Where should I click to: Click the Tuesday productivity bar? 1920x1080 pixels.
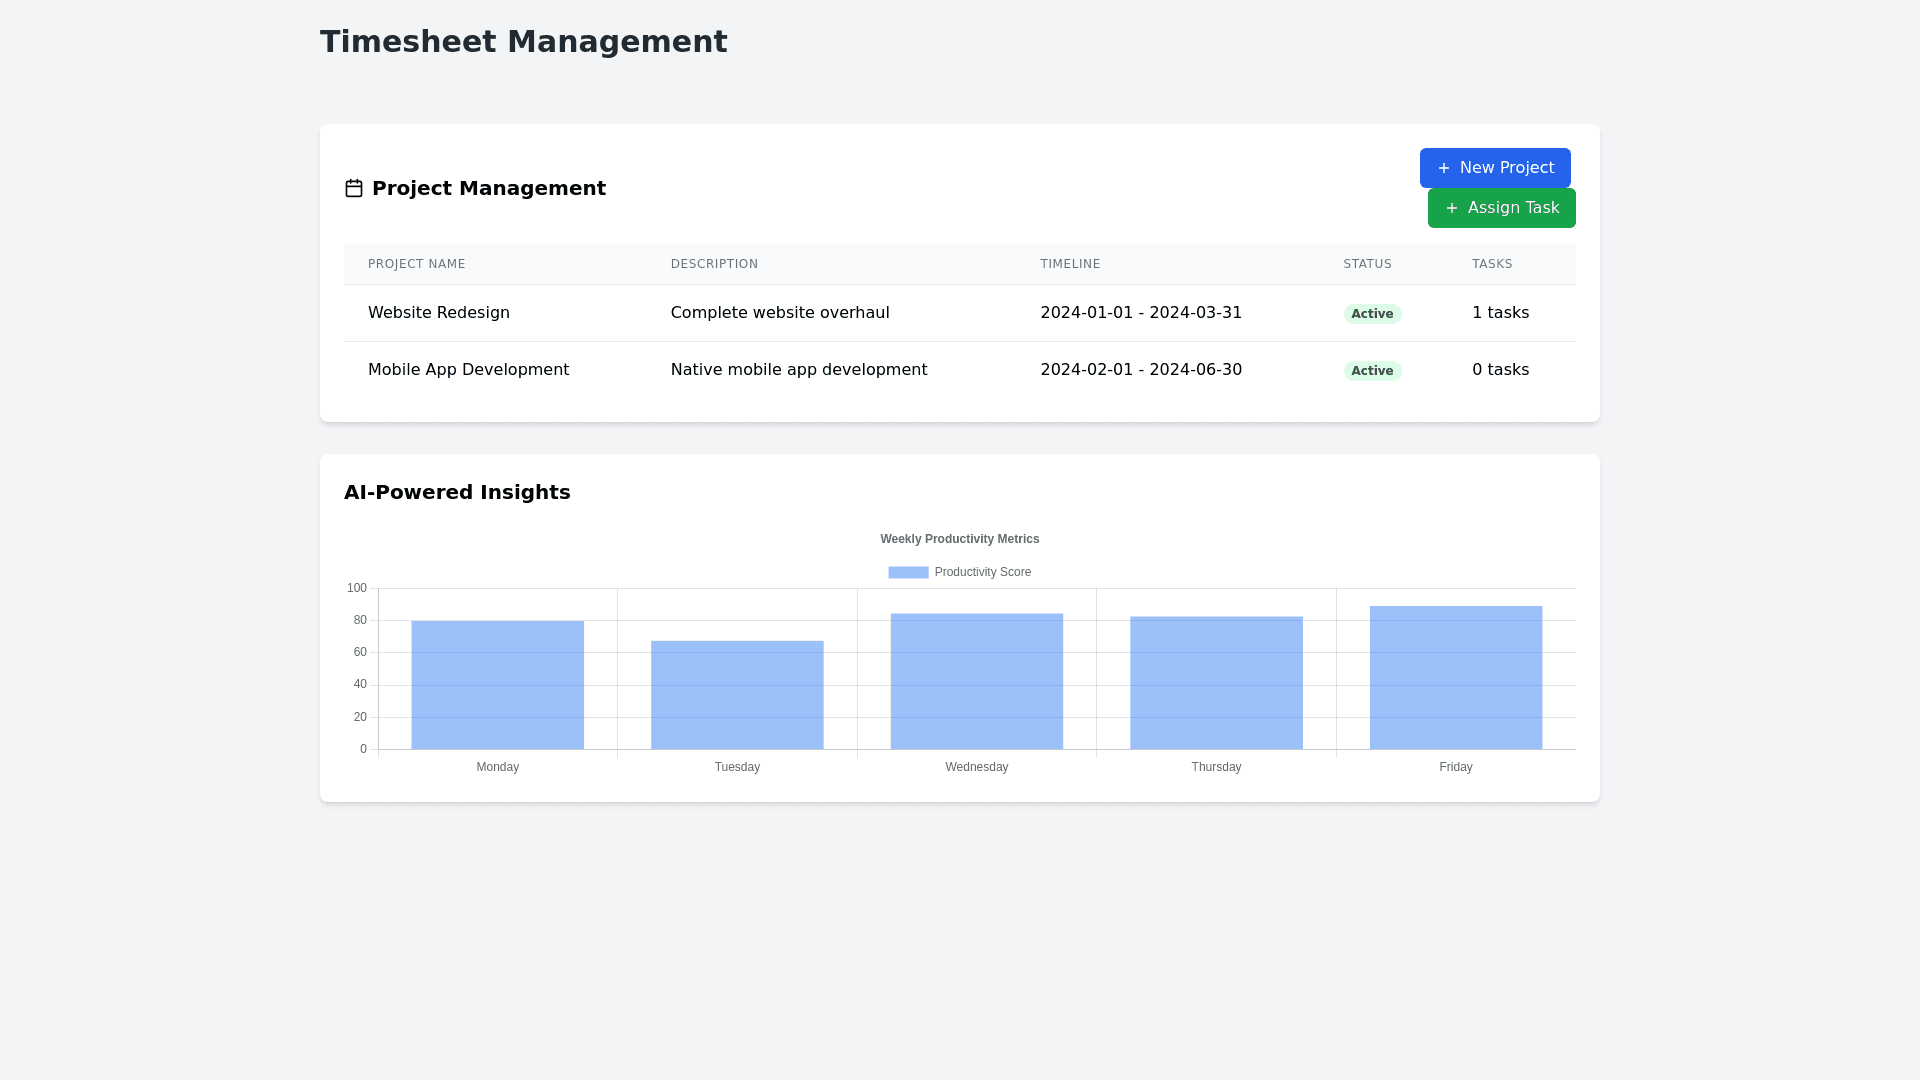(737, 695)
